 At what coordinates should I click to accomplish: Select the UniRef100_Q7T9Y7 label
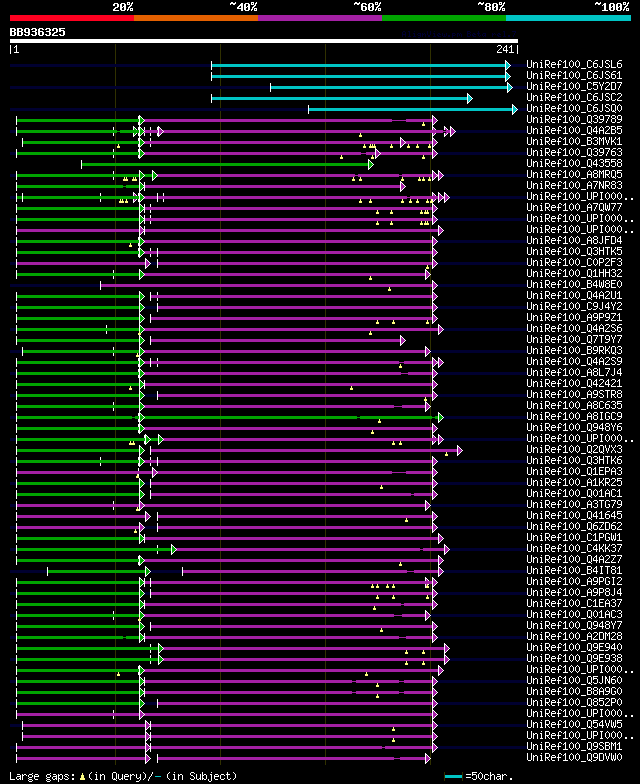pos(574,340)
